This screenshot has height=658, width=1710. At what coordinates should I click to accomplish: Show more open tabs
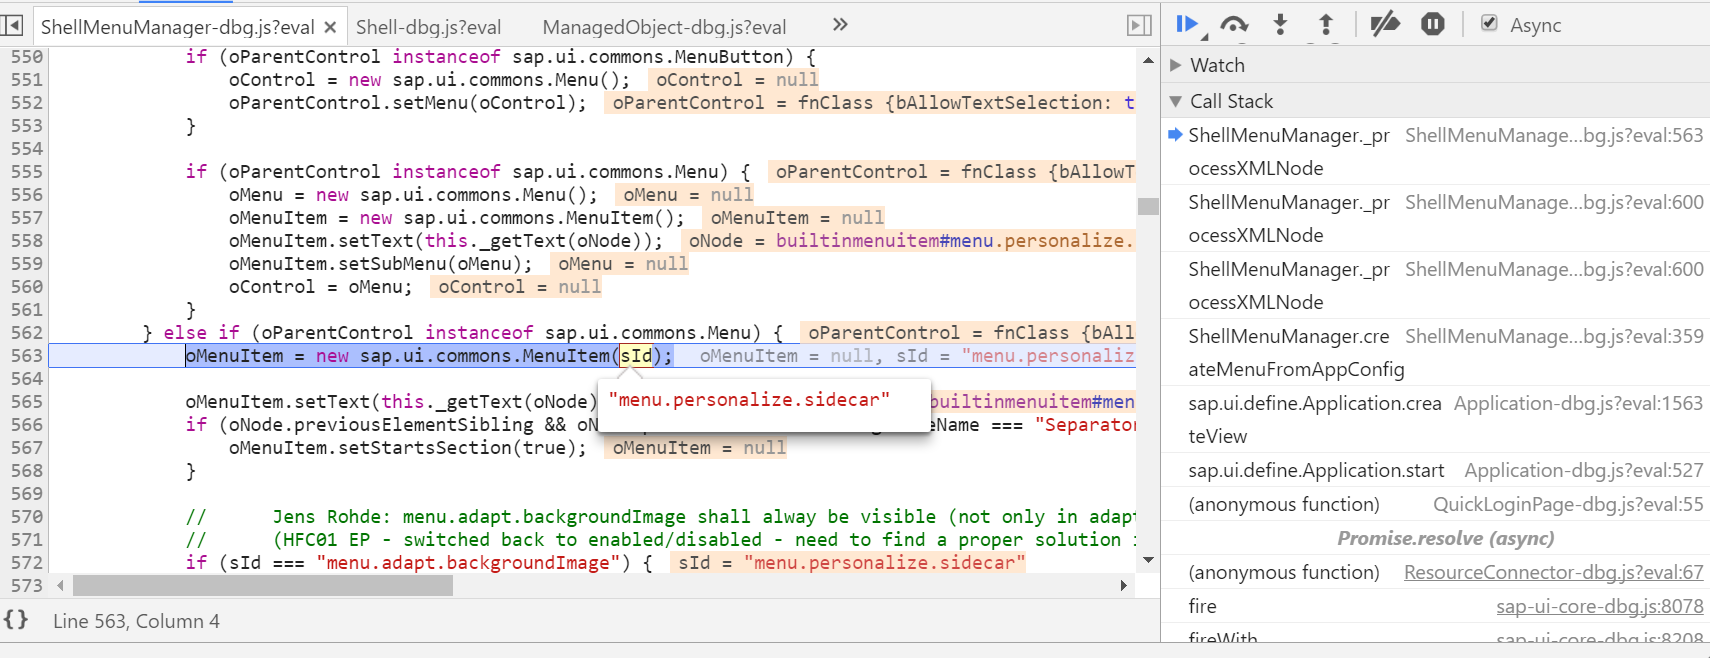pos(840,25)
